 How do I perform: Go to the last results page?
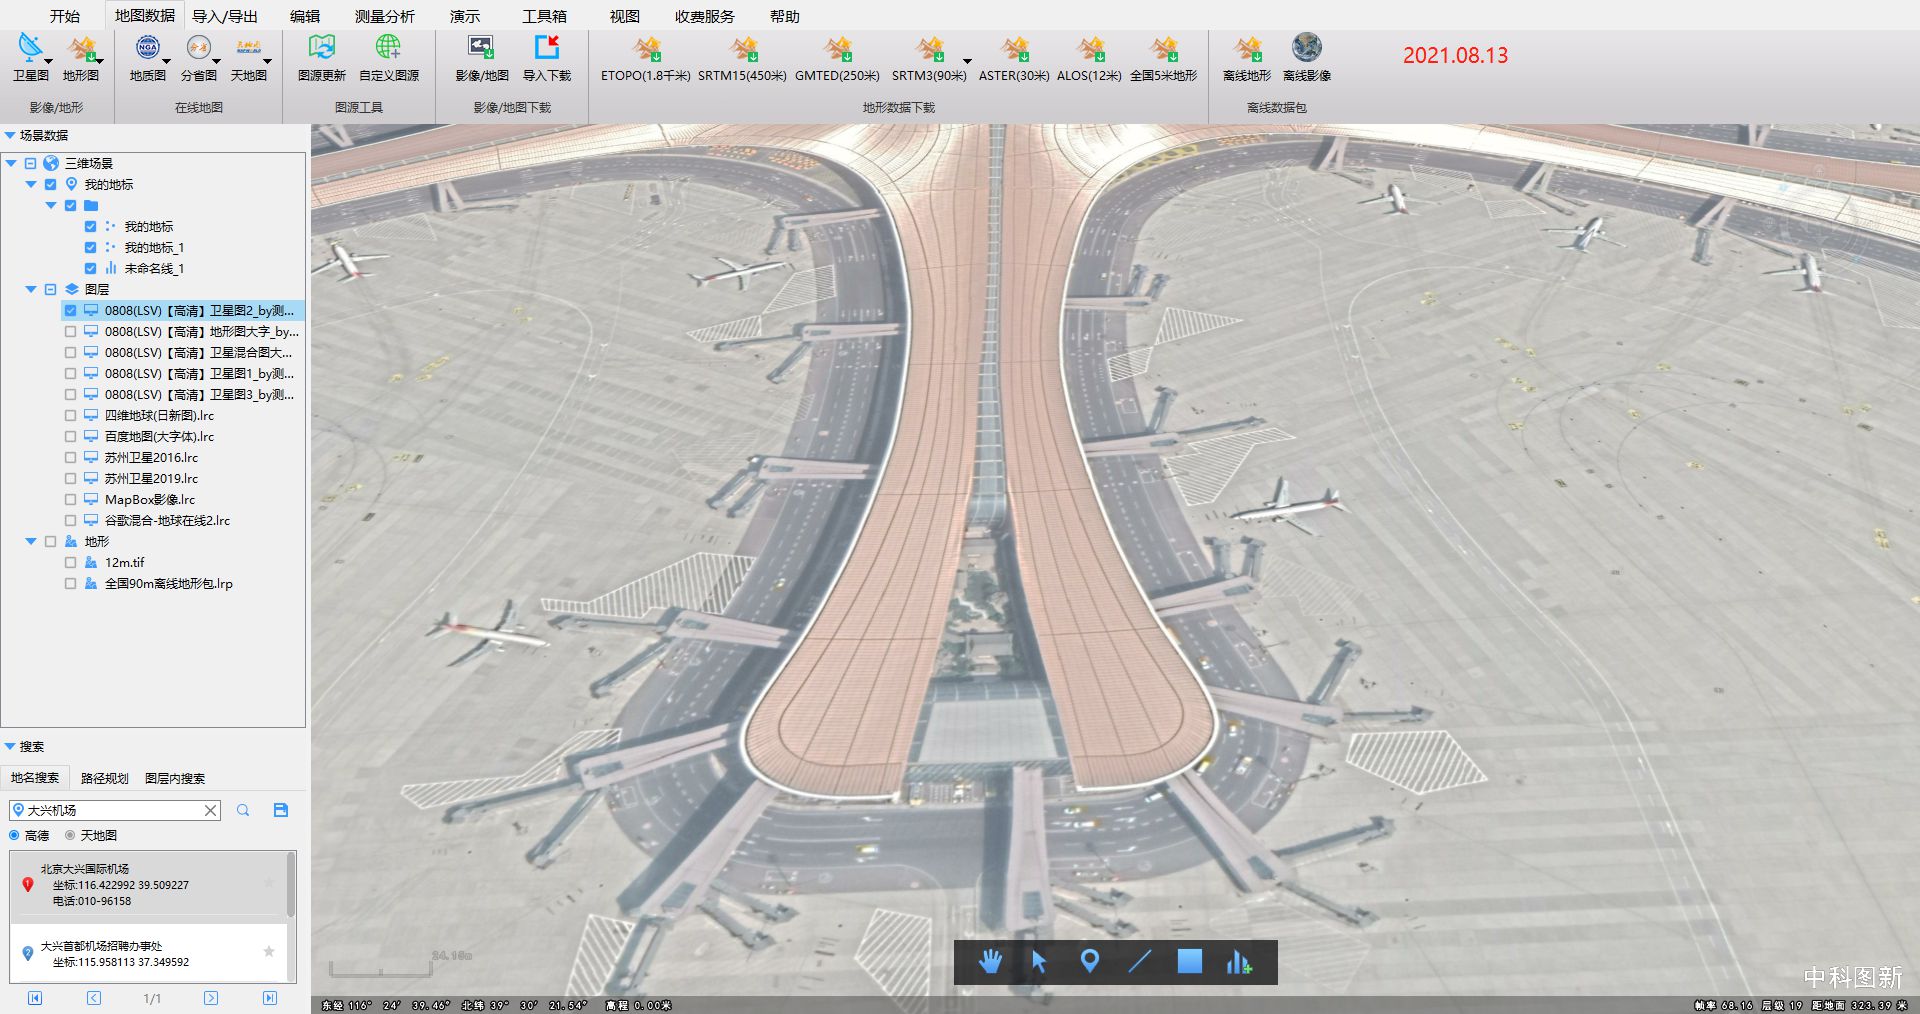click(270, 998)
